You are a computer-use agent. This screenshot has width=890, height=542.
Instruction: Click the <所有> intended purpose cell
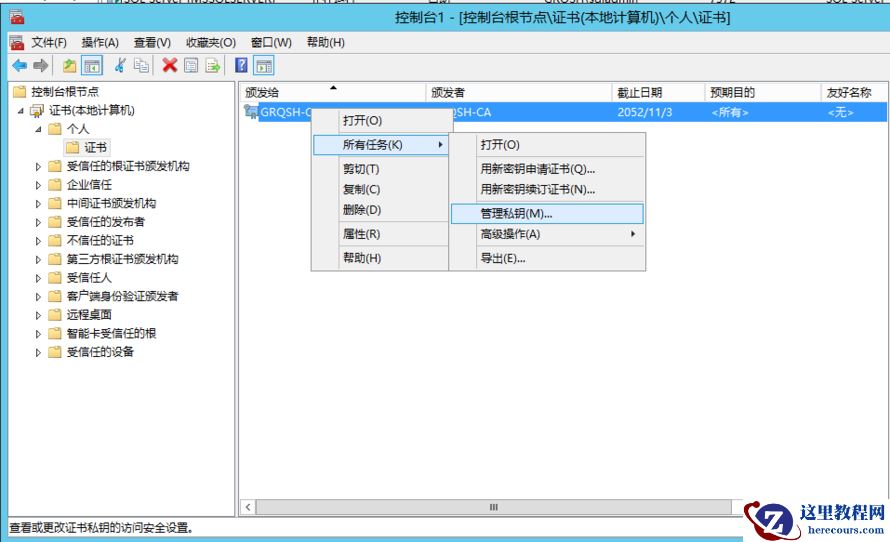(730, 112)
